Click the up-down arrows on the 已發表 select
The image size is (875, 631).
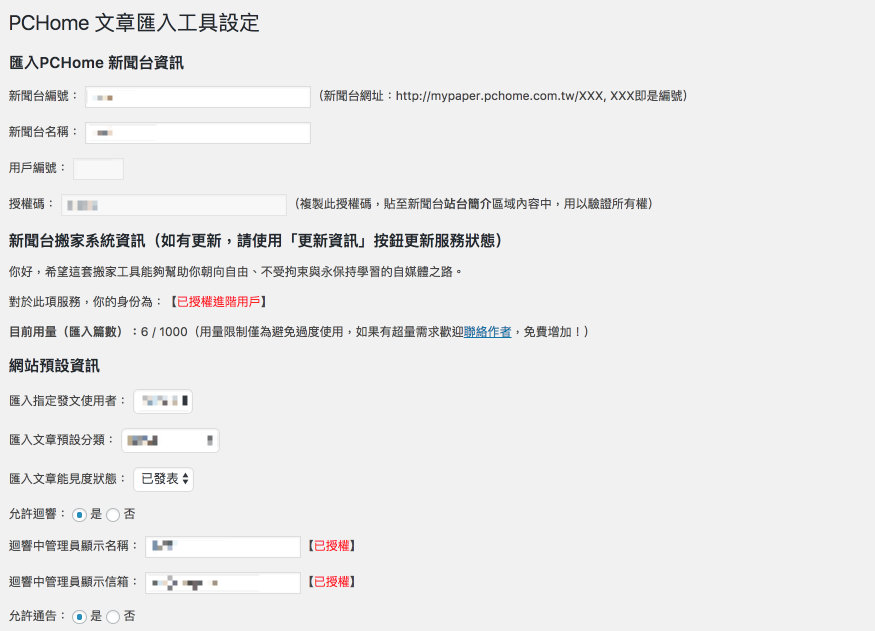click(x=185, y=479)
